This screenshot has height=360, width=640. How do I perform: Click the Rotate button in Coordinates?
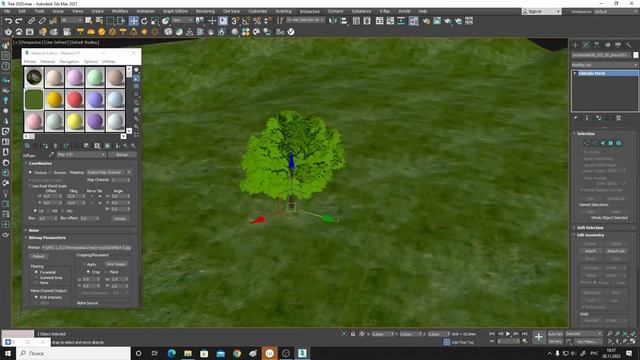(x=120, y=219)
